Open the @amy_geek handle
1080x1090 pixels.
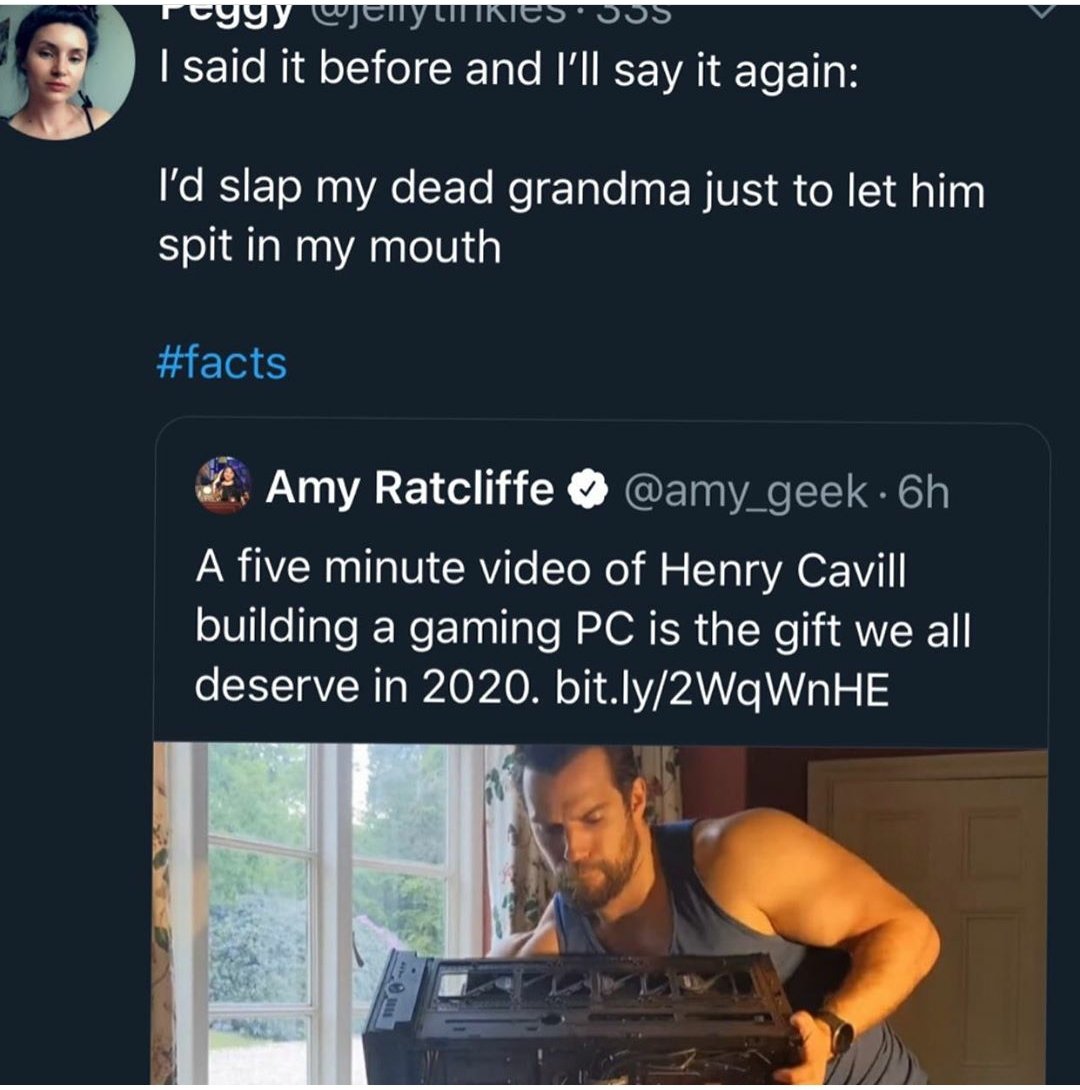click(746, 491)
